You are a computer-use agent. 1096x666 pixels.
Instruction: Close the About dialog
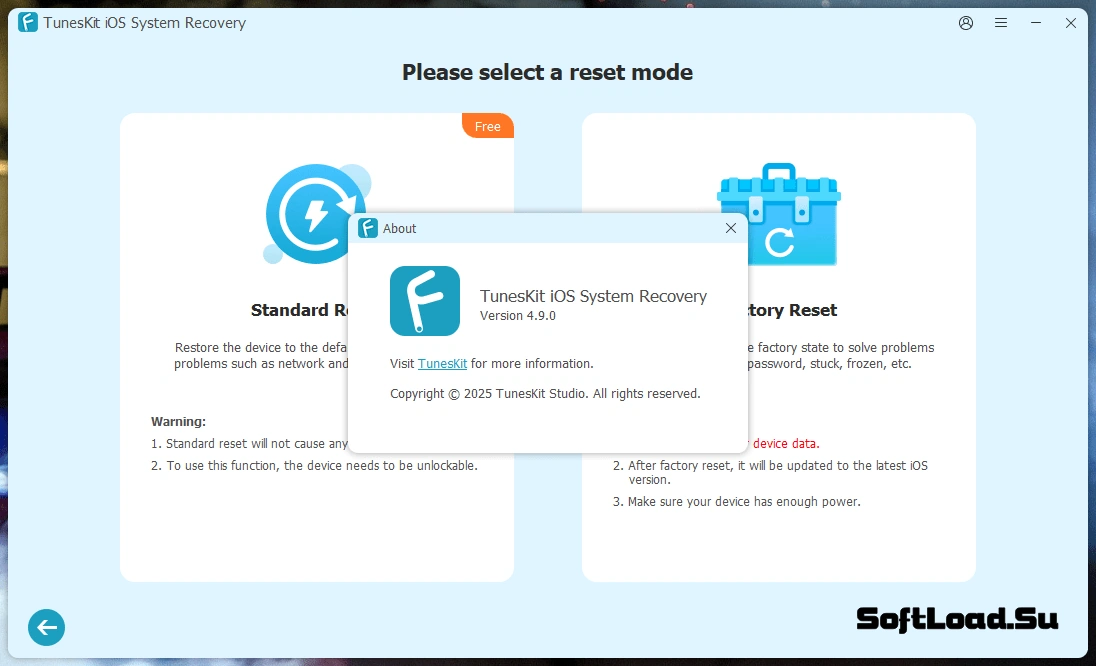coord(730,228)
